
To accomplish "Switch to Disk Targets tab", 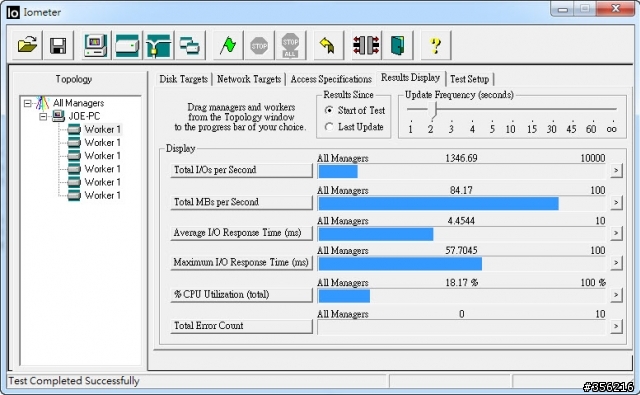I will (184, 79).
